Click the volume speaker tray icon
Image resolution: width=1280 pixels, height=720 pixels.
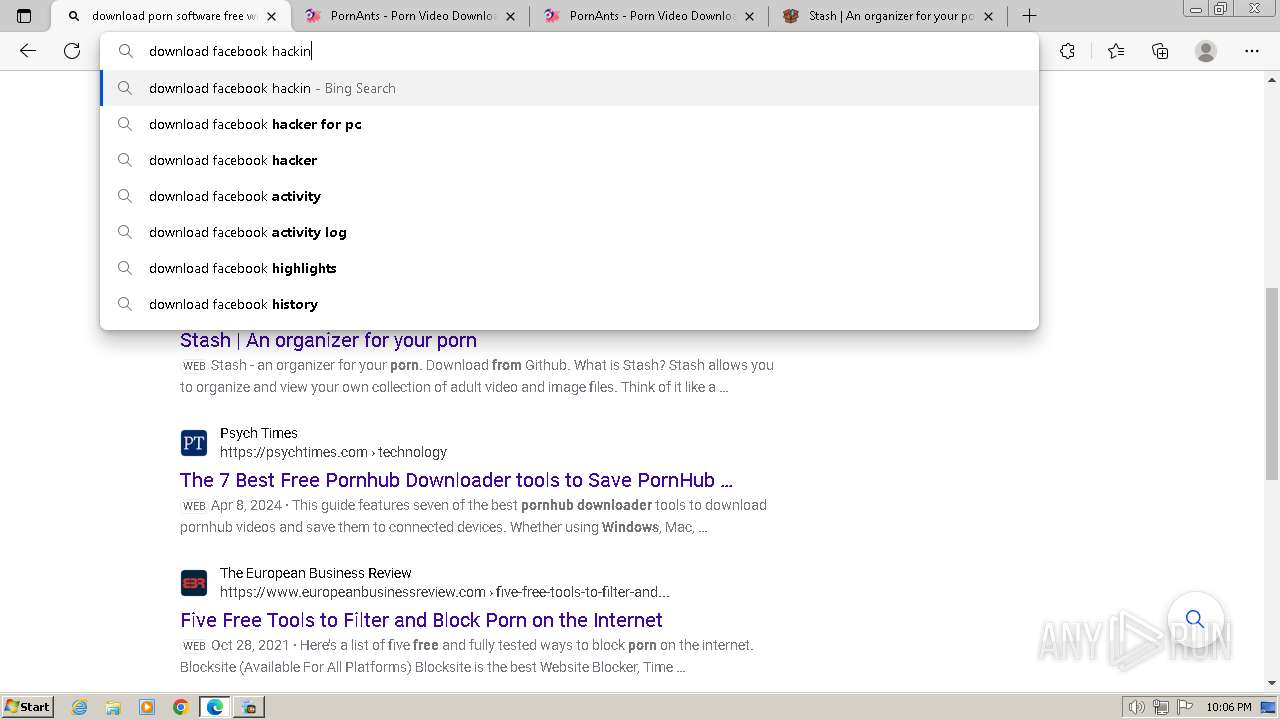1138,707
